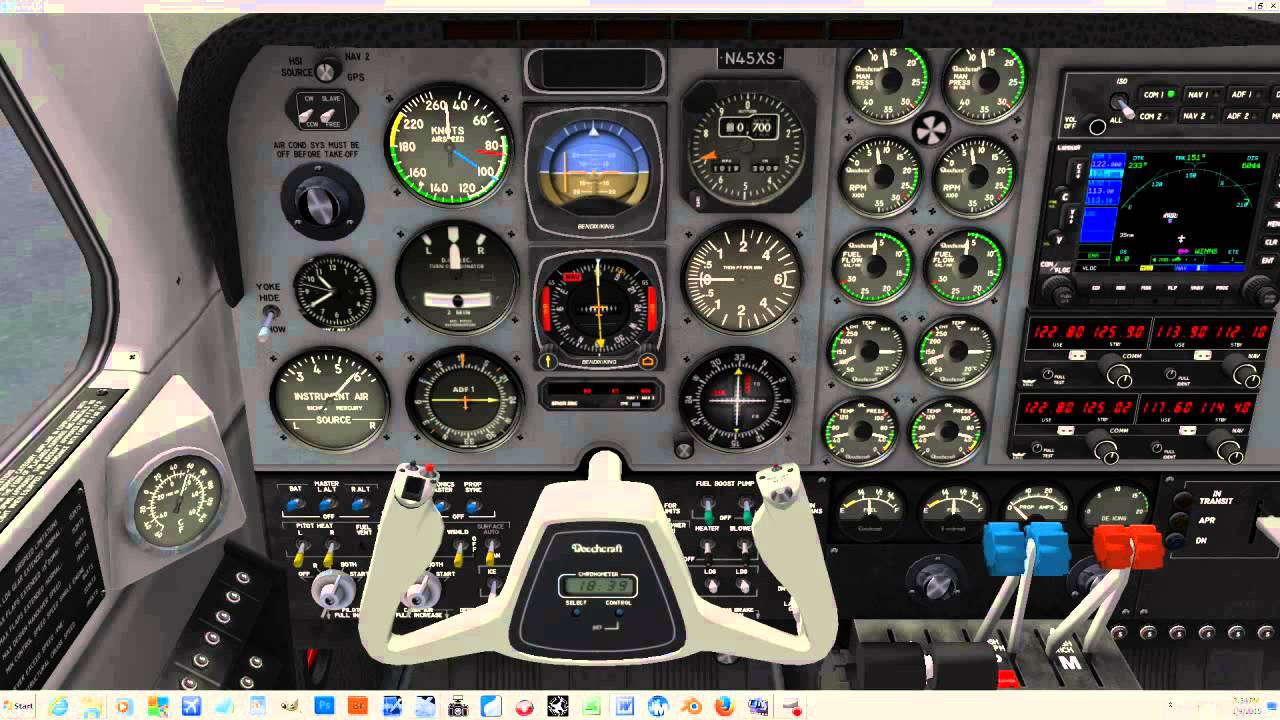Open Firefox from the taskbar
The image size is (1280, 720).
[724, 706]
